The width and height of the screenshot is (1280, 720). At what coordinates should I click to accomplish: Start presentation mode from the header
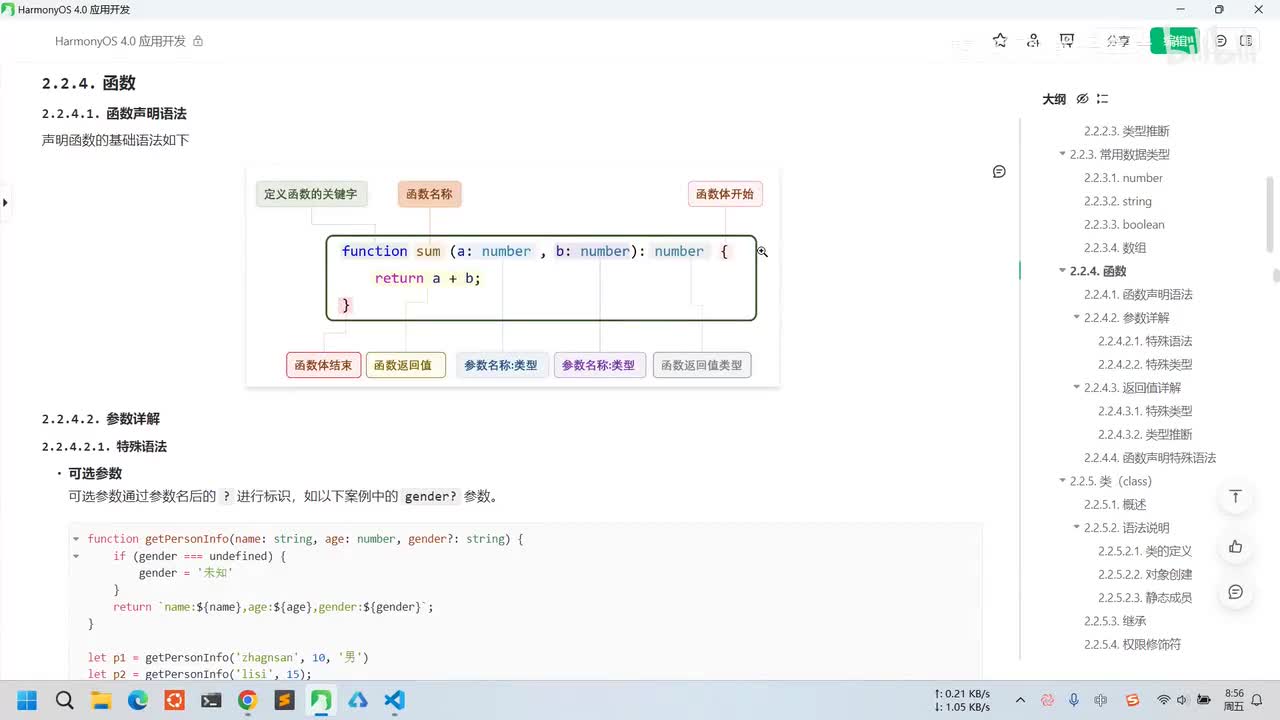coord(1067,41)
